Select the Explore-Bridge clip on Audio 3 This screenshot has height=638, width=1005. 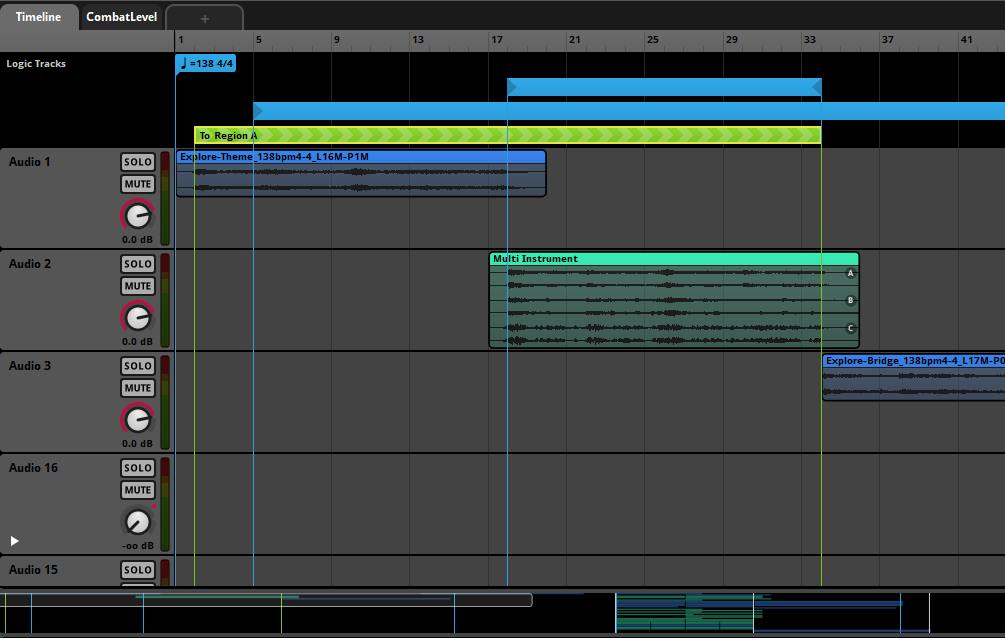pos(913,378)
